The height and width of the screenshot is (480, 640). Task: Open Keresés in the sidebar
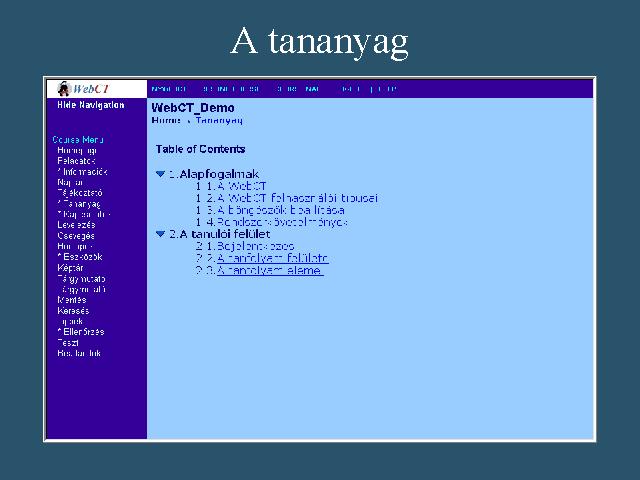pyautogui.click(x=73, y=311)
